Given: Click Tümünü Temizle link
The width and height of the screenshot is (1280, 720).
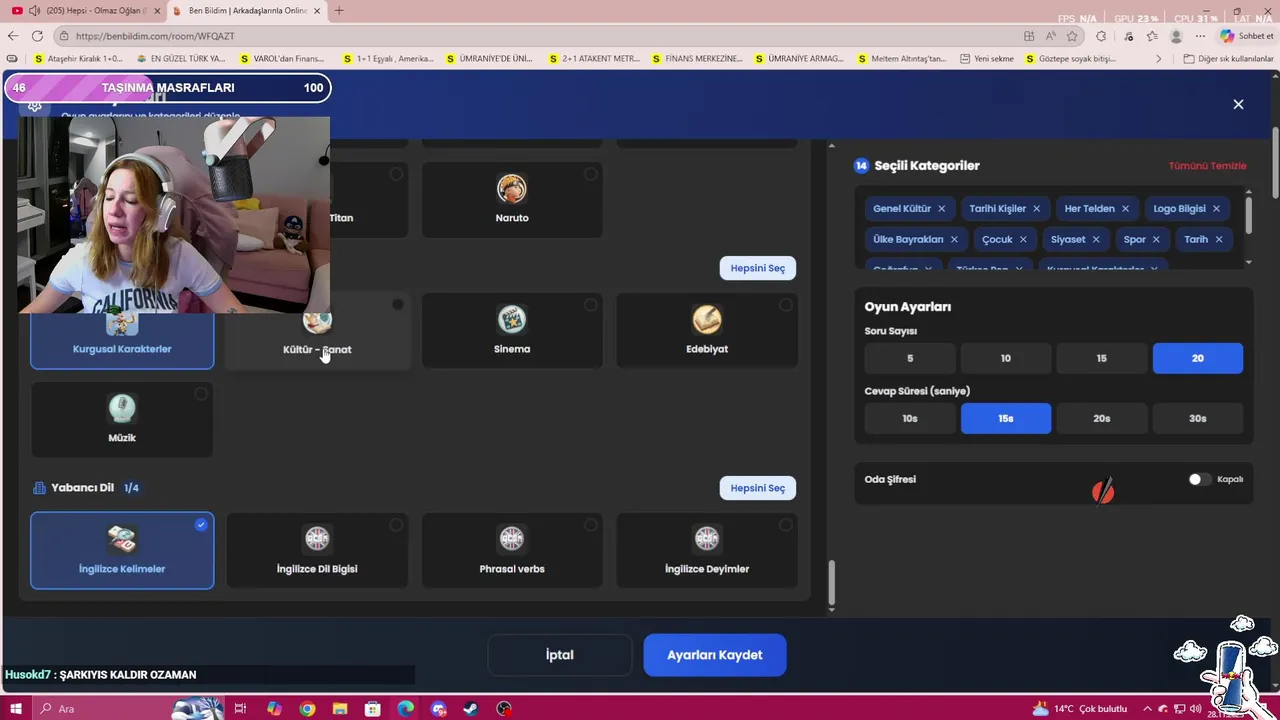Looking at the screenshot, I should click(1207, 166).
